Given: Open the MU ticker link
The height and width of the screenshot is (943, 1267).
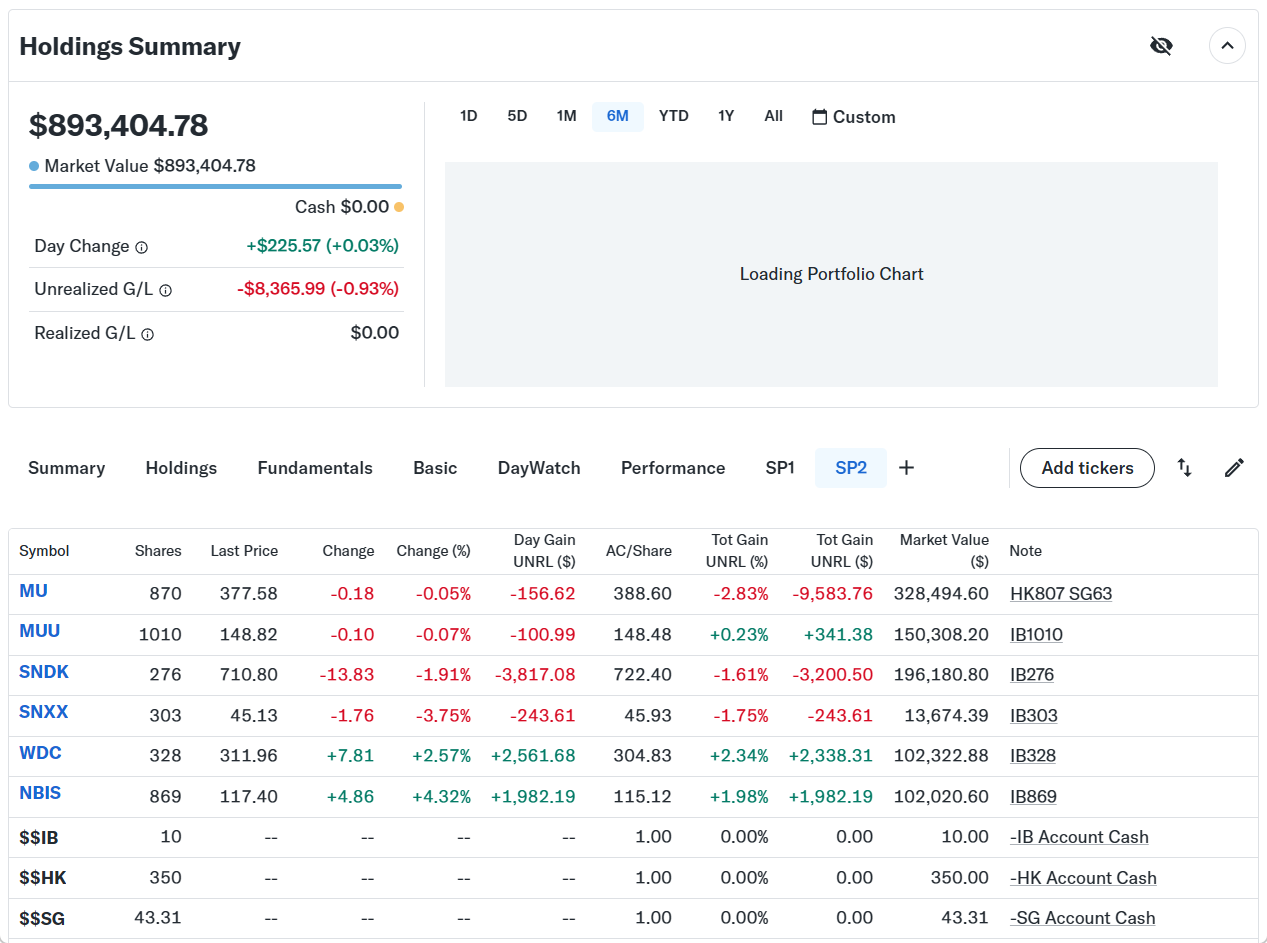Looking at the screenshot, I should 33,591.
